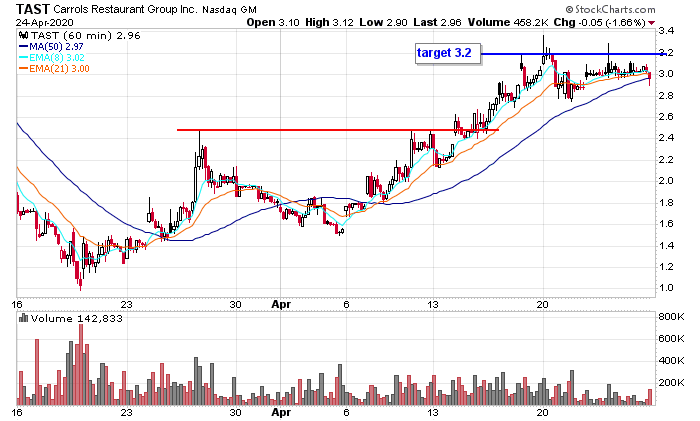Click the '30' date marker under price pane

(235, 304)
